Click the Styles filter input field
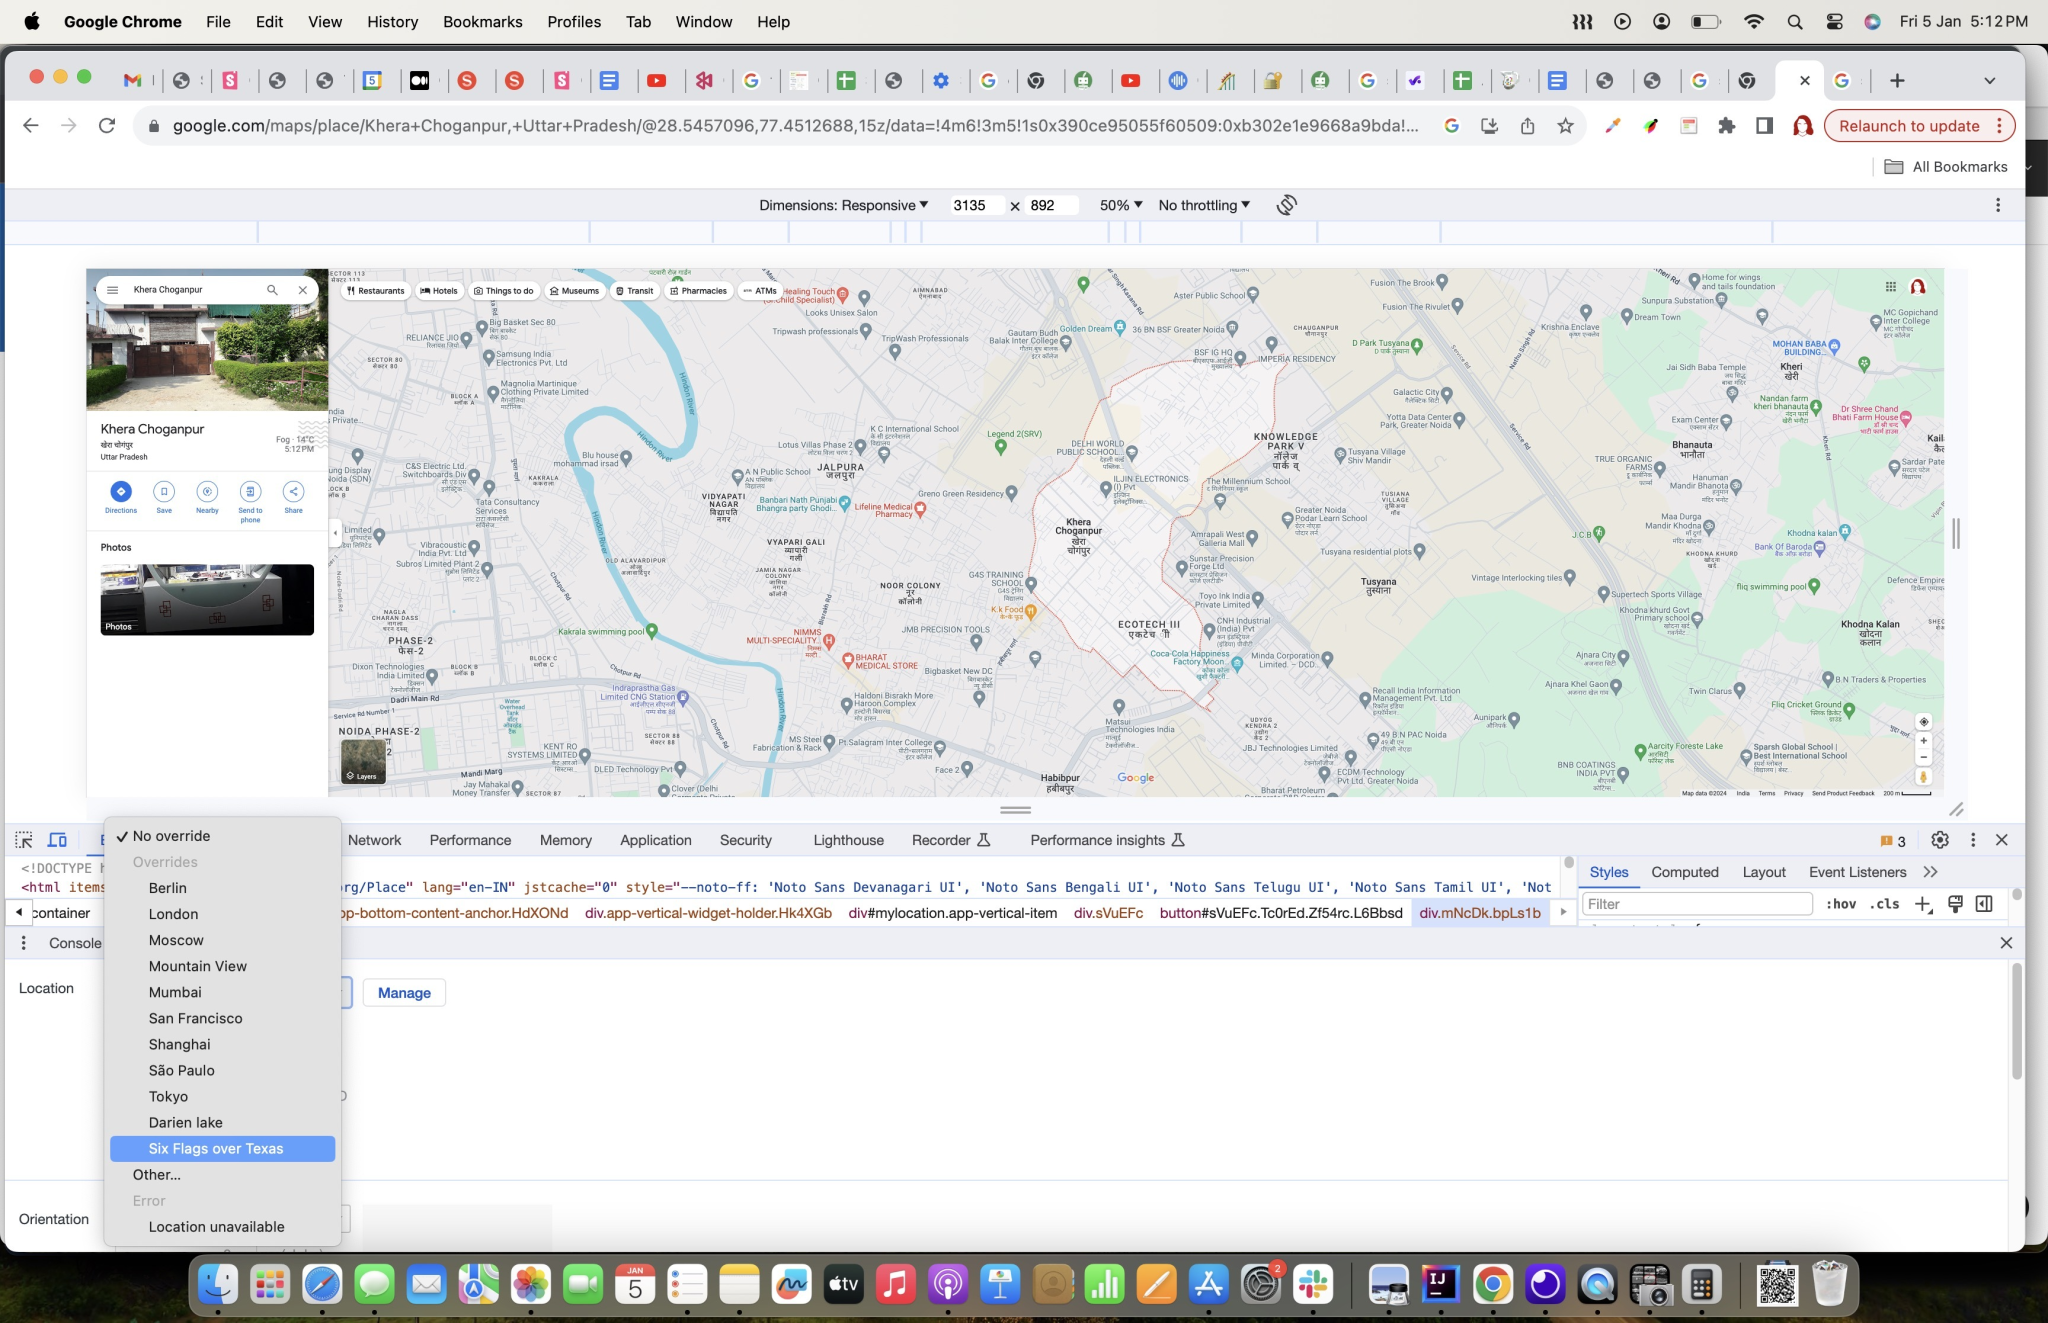Screen dimensions: 2048x1323 pyautogui.click(x=1696, y=904)
